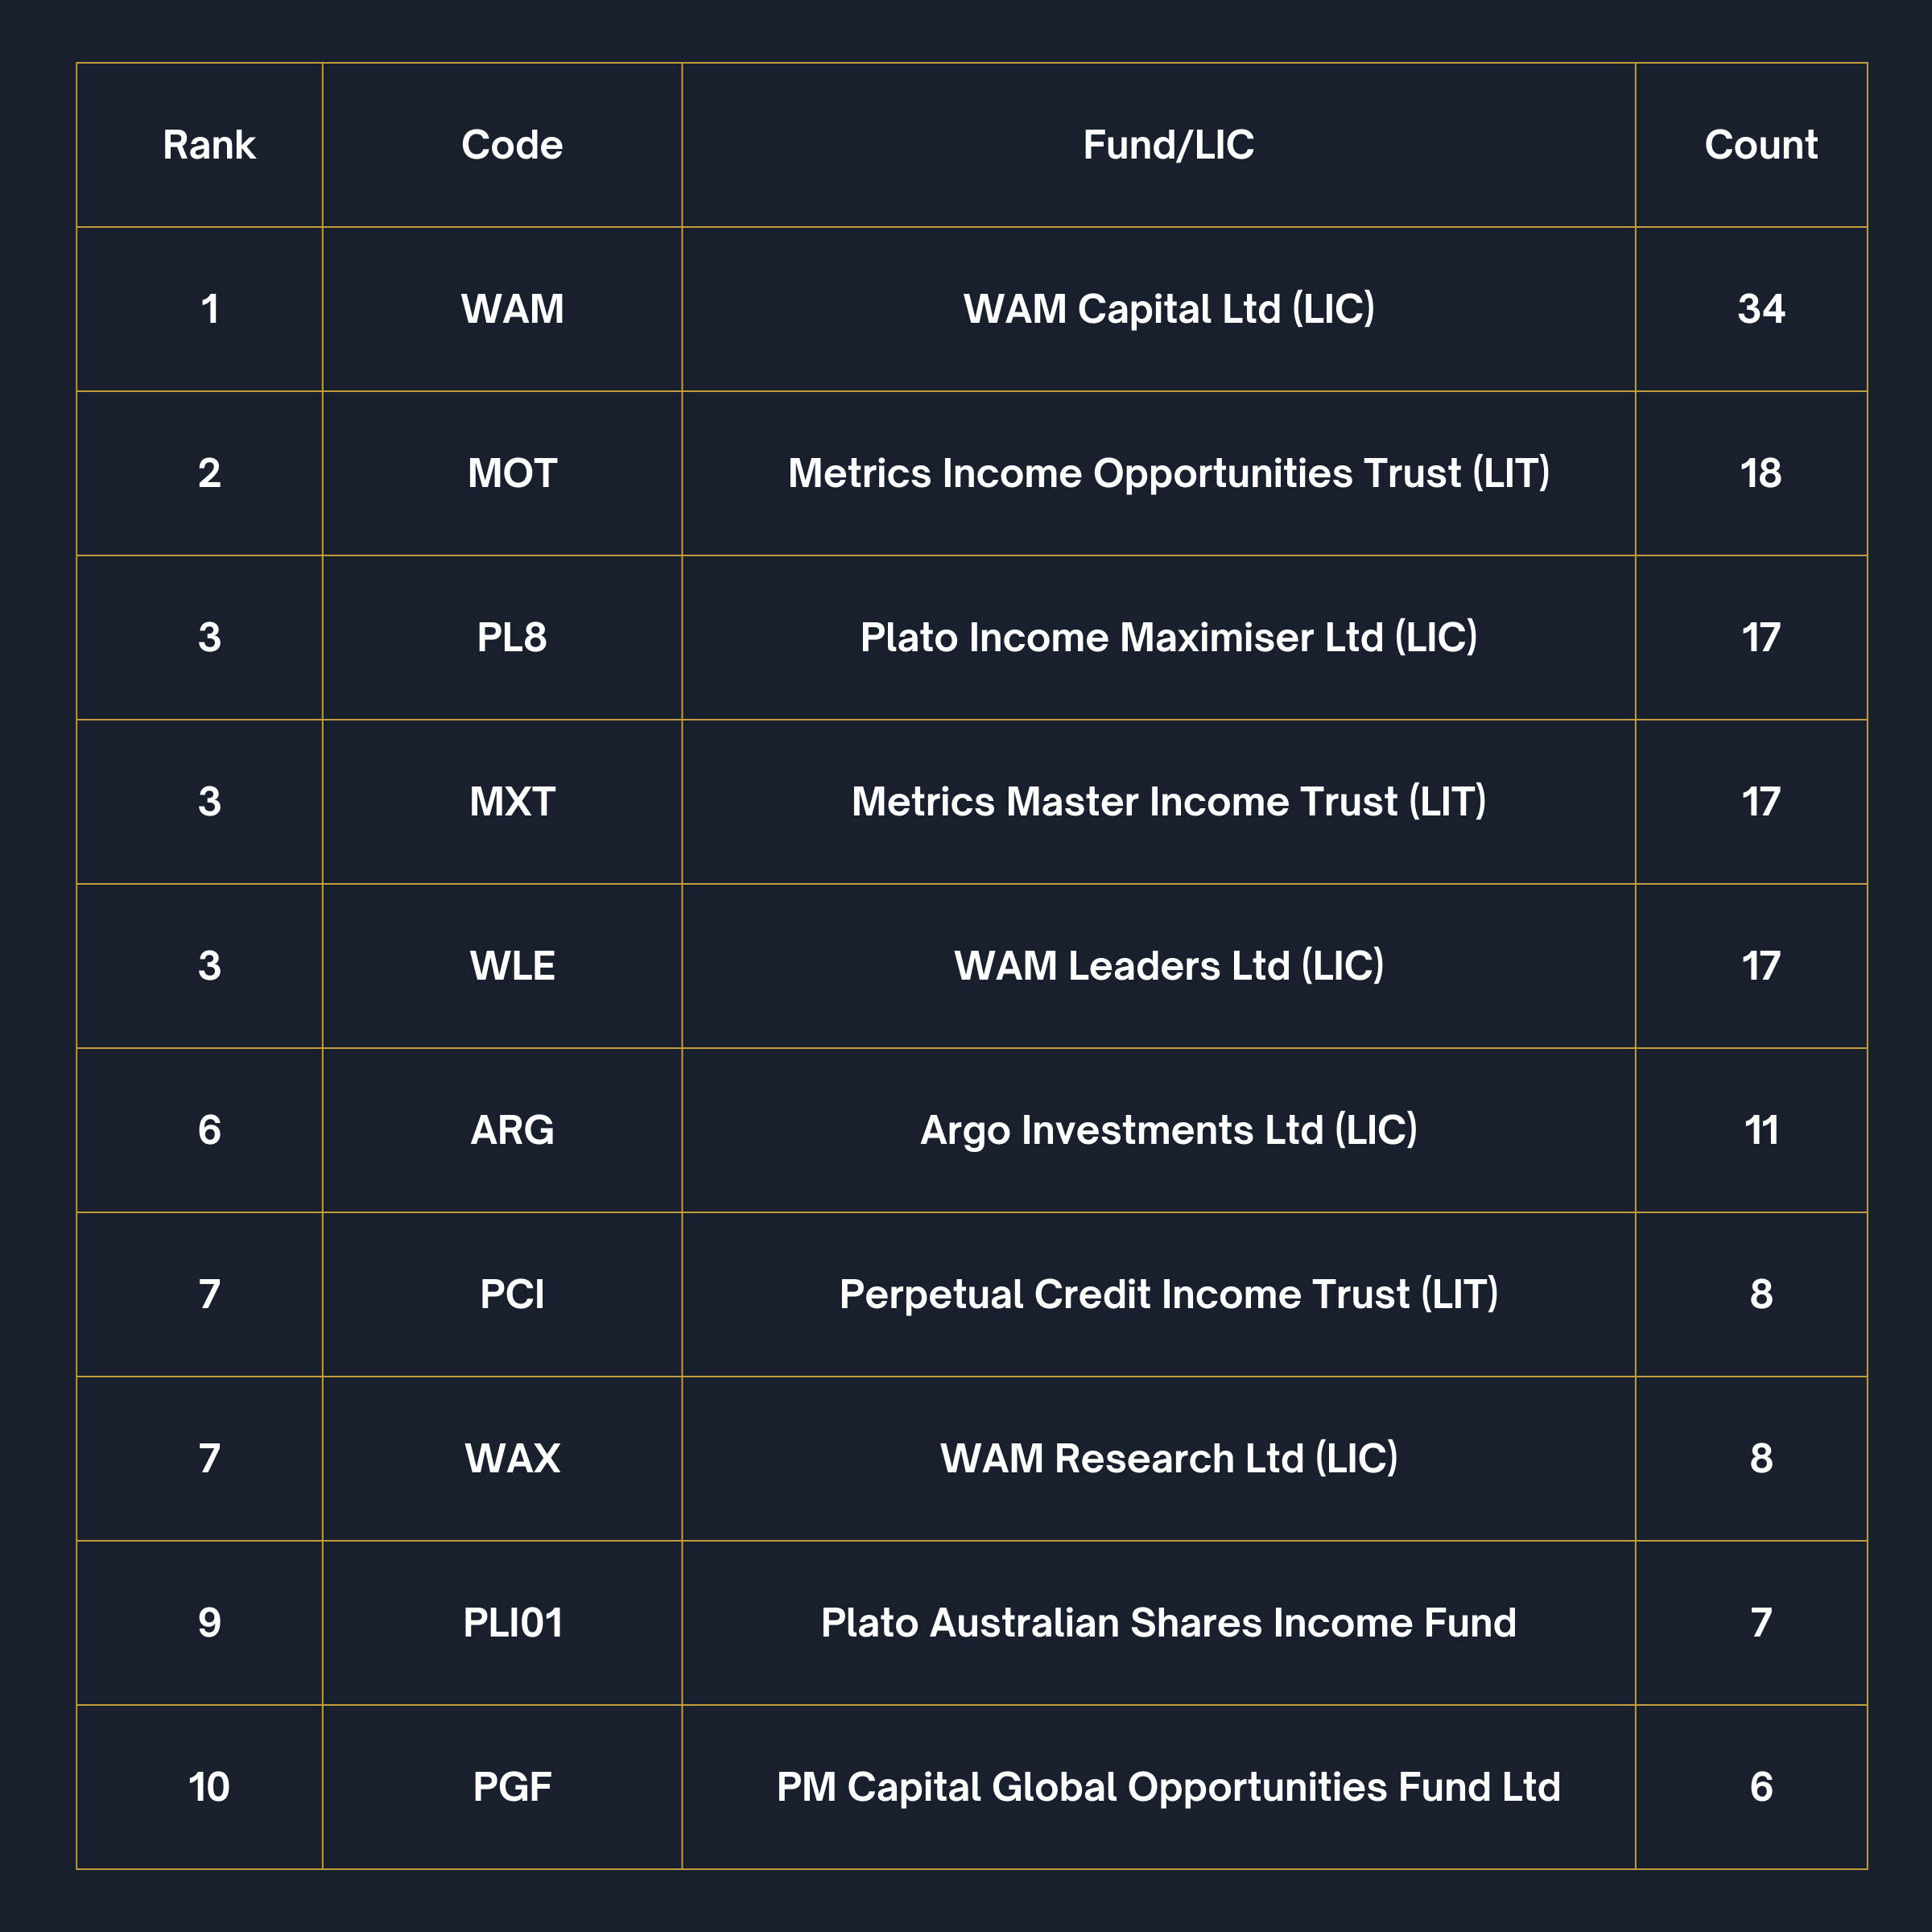Click the WAM Capital Ltd (LIC) name
1932x1932 pixels.
(1168, 309)
